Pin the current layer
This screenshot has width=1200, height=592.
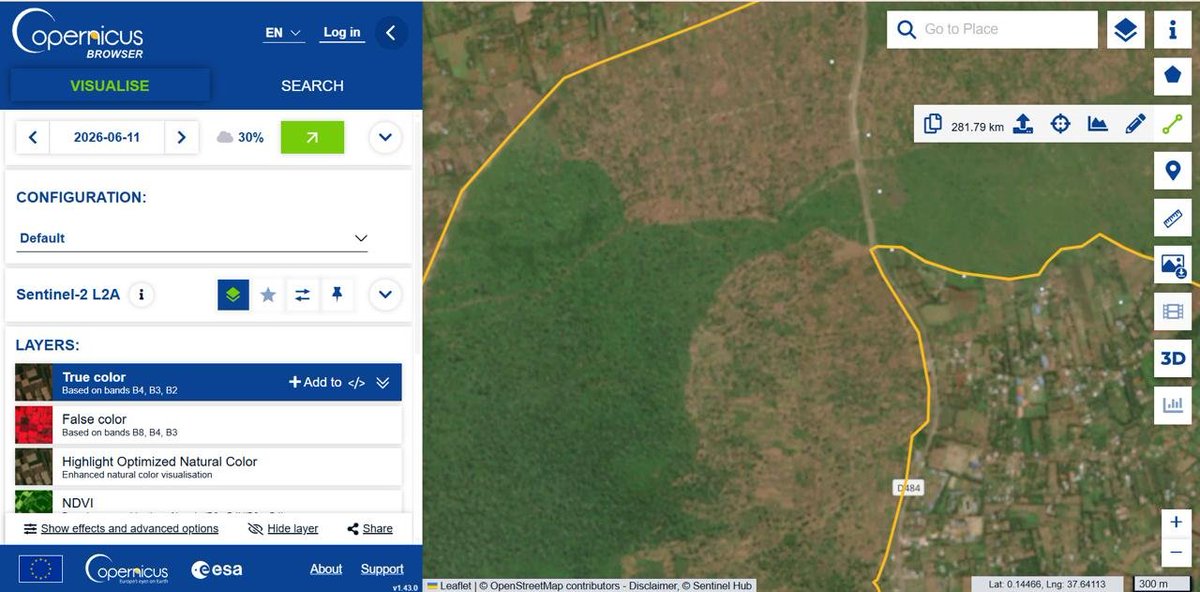pyautogui.click(x=337, y=295)
